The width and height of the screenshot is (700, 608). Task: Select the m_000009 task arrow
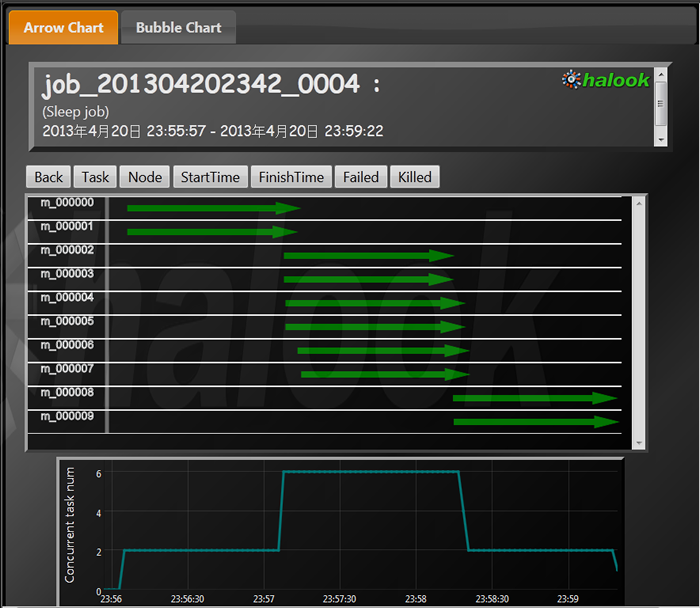(536, 421)
